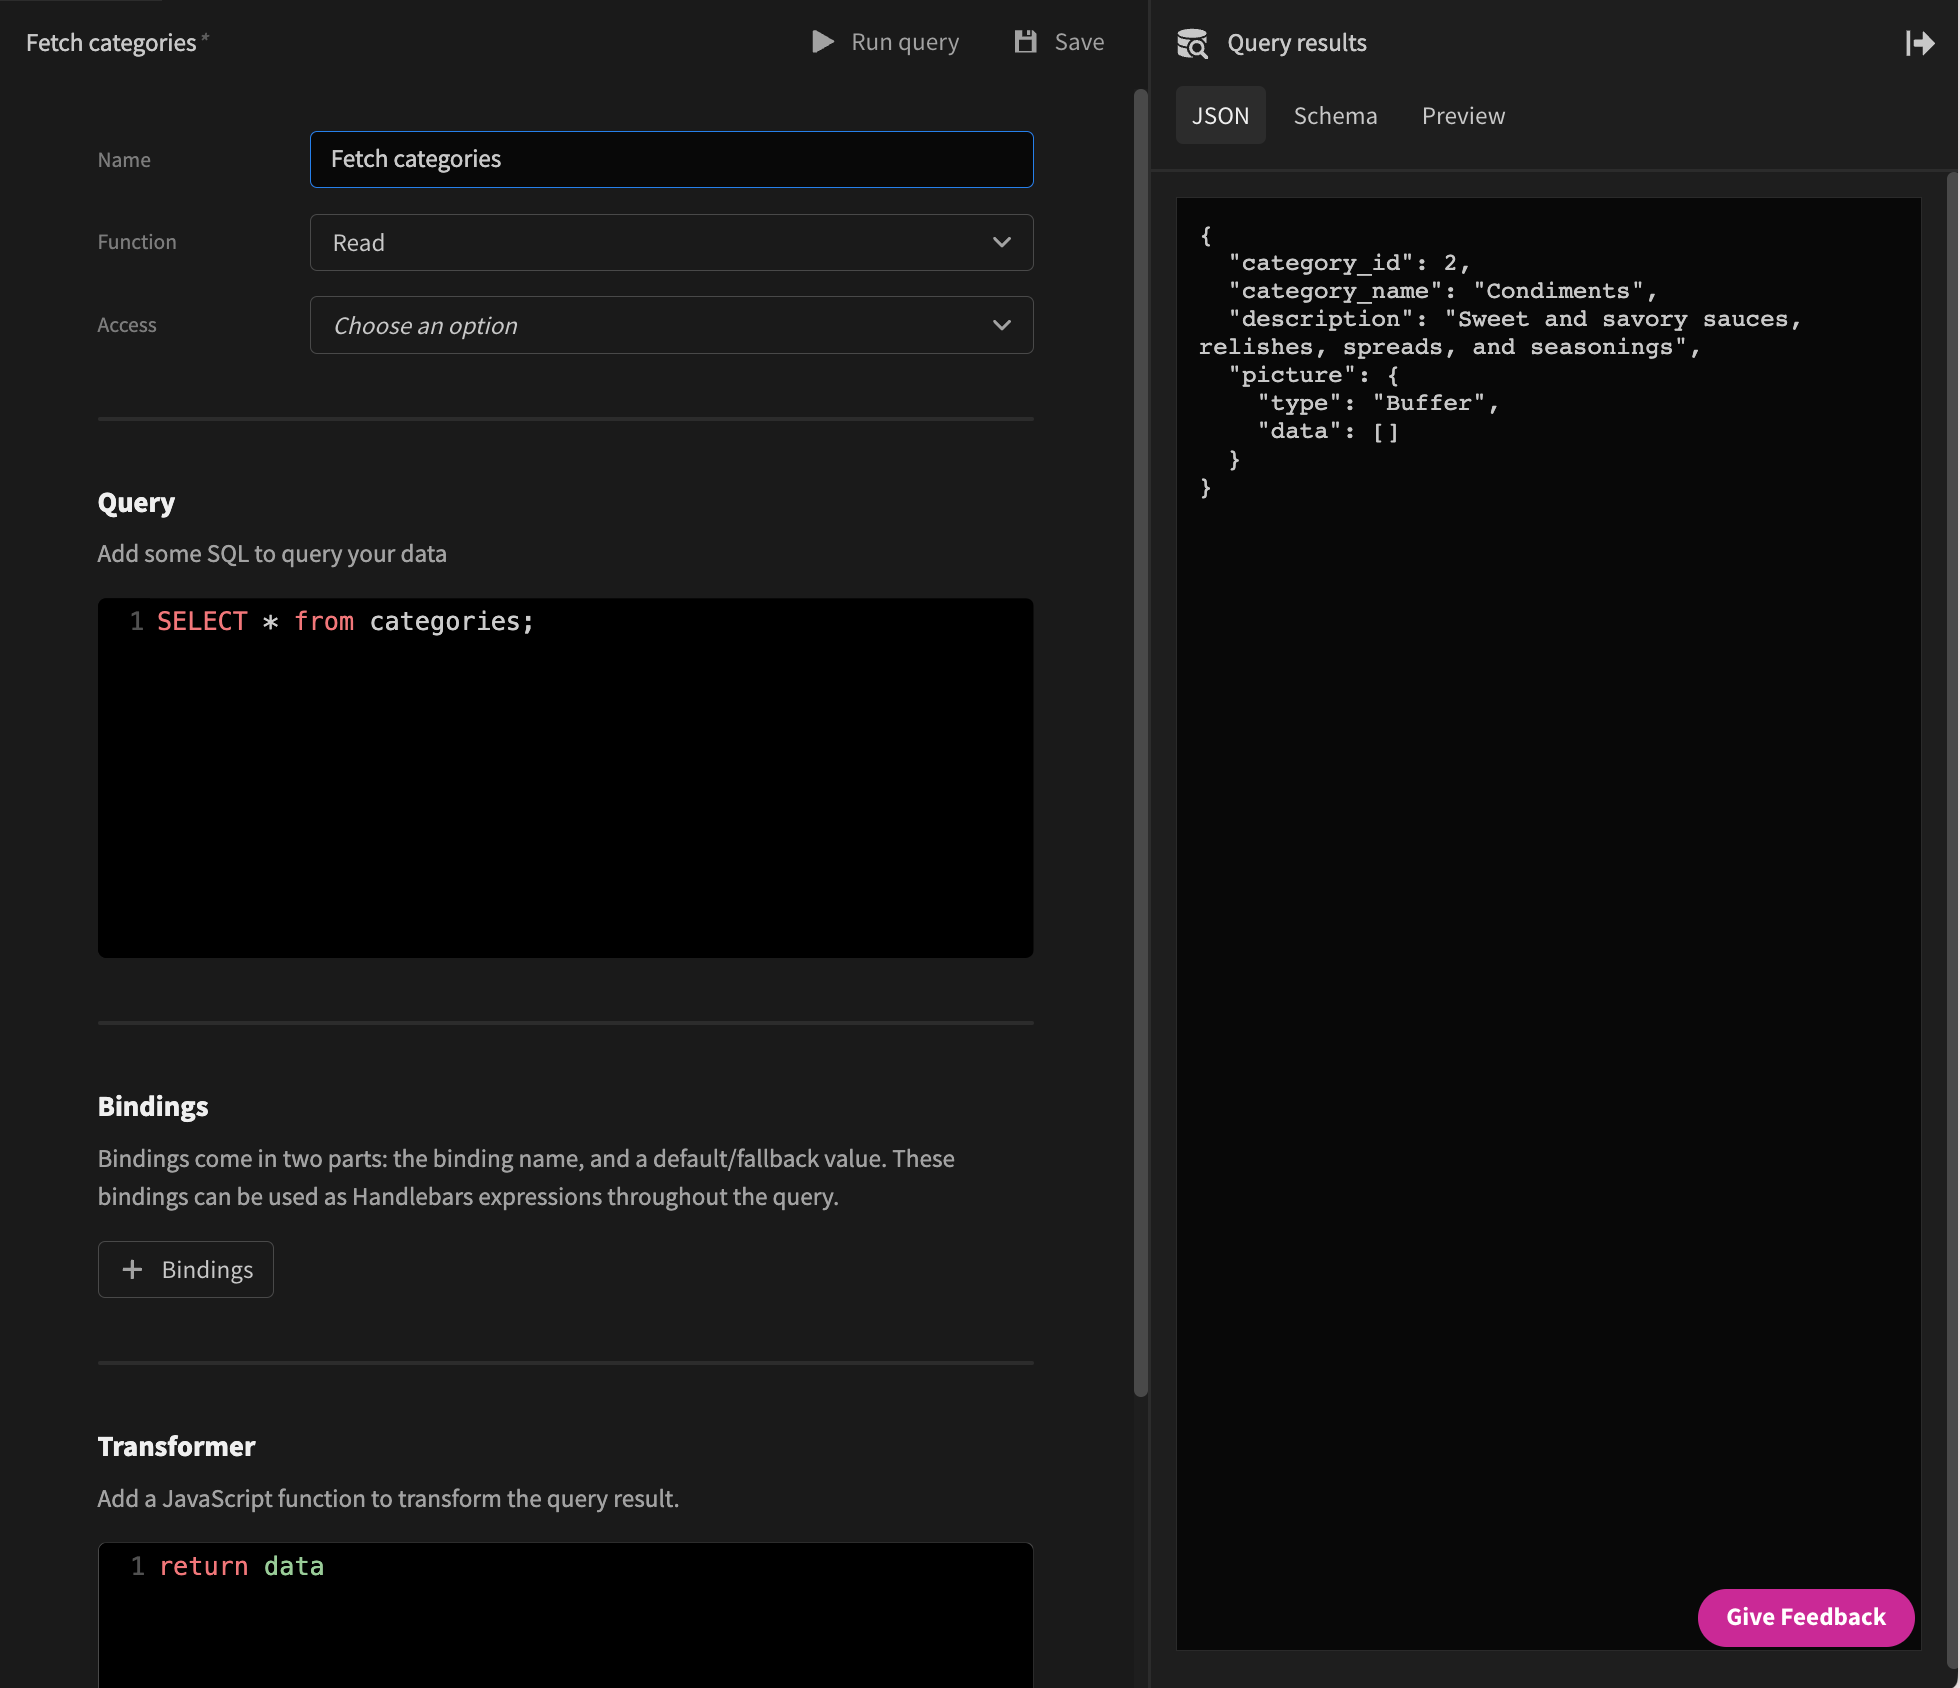Open the Access dropdown options
This screenshot has height=1688, width=1960.
coord(672,325)
